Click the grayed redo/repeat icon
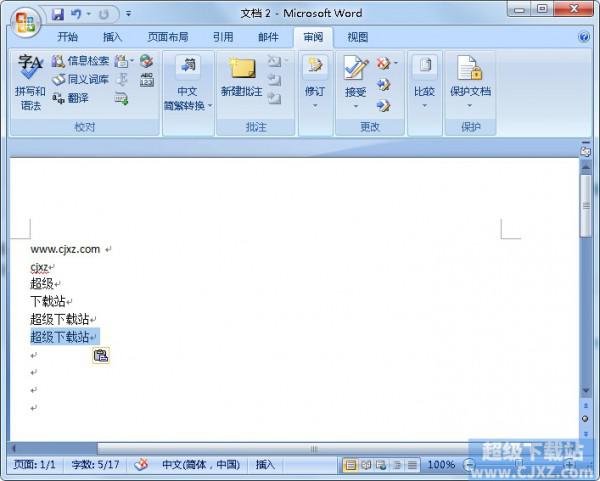 tap(104, 15)
